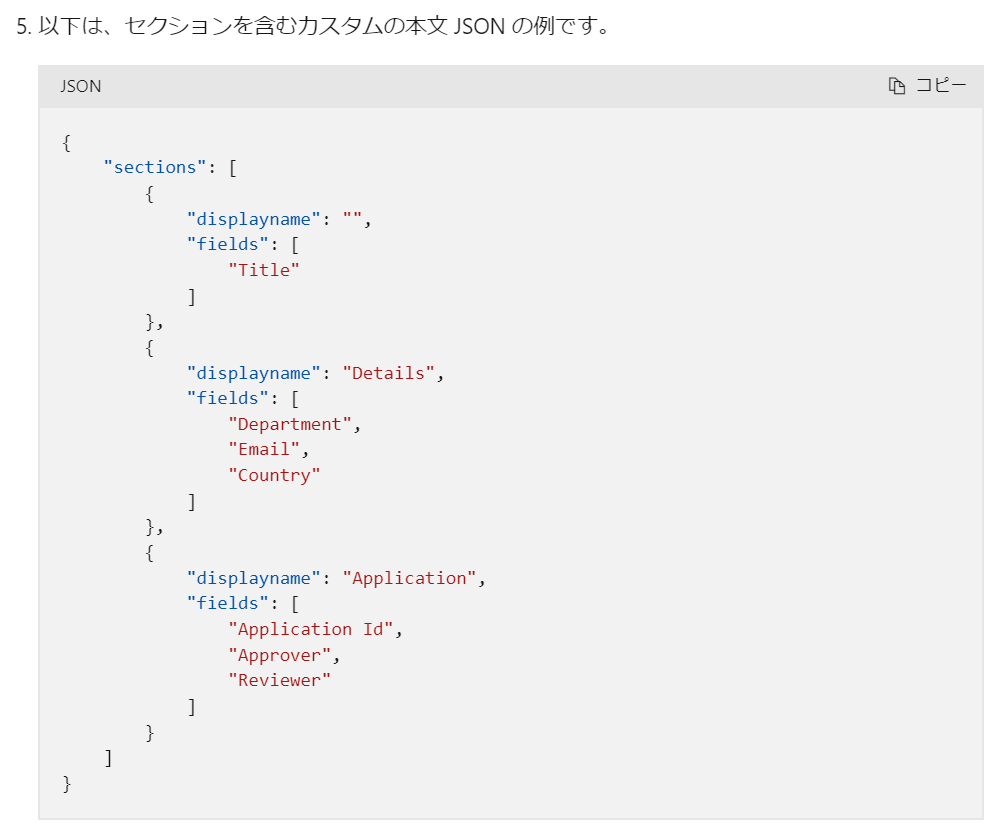Click the final closing curly brace
The image size is (997, 834).
[x=66, y=784]
